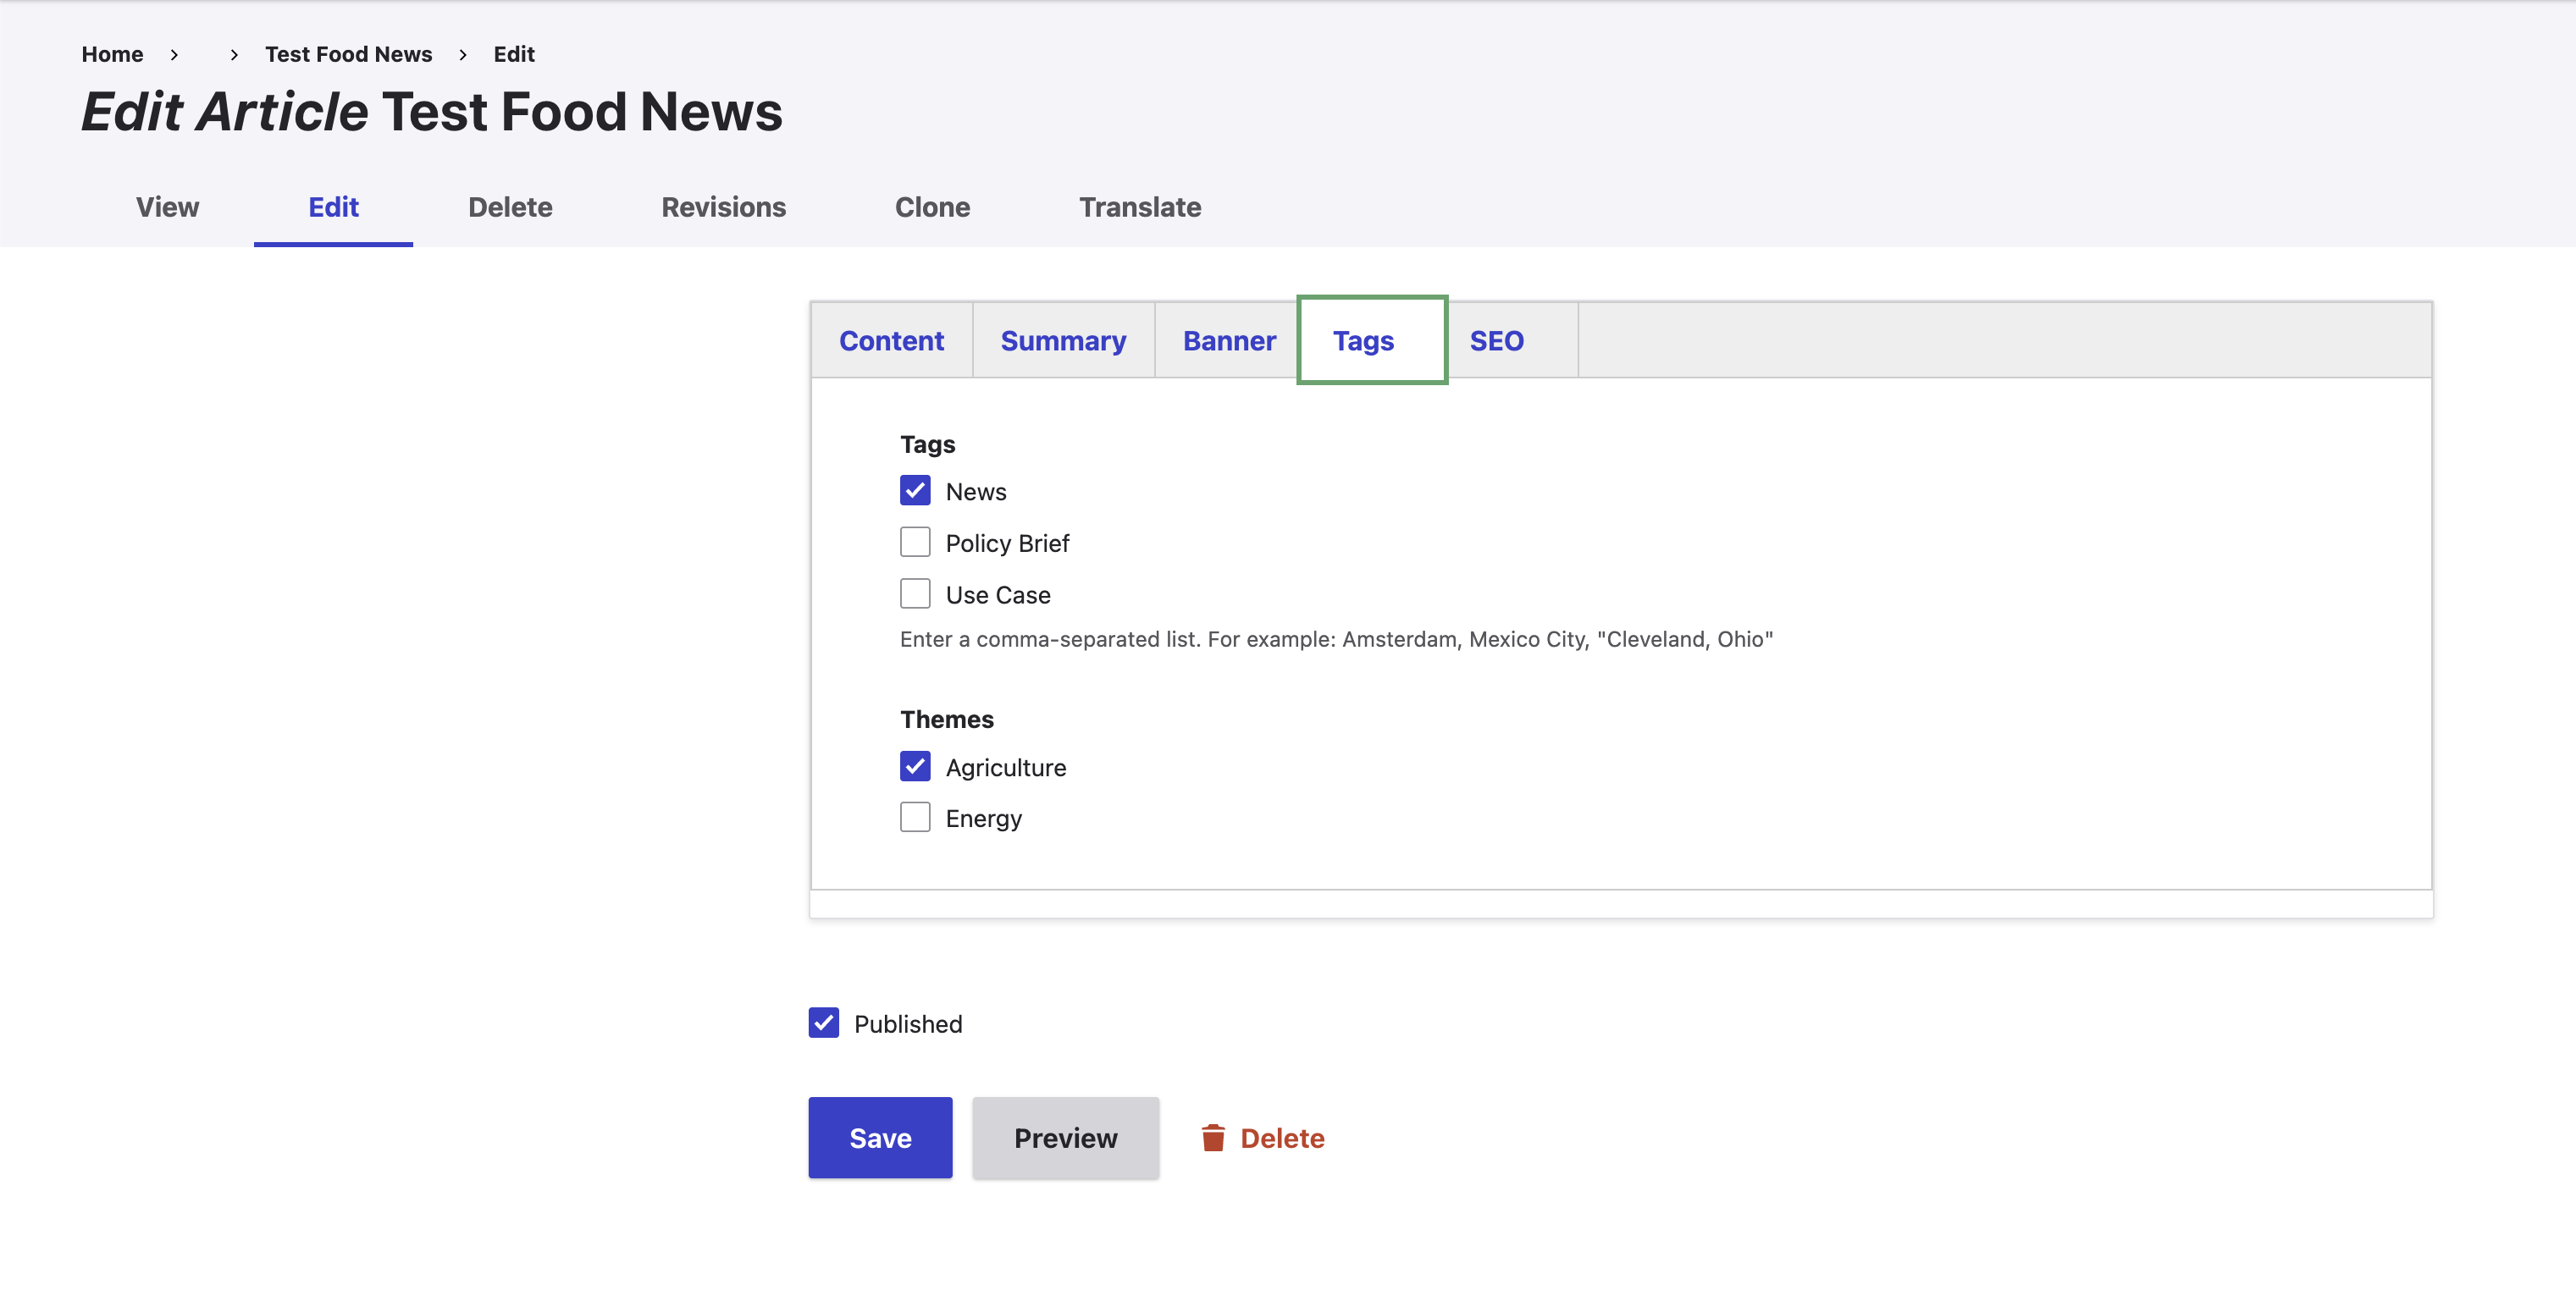Enable the Use Case tag checkbox
The image size is (2576, 1307).
[915, 594]
